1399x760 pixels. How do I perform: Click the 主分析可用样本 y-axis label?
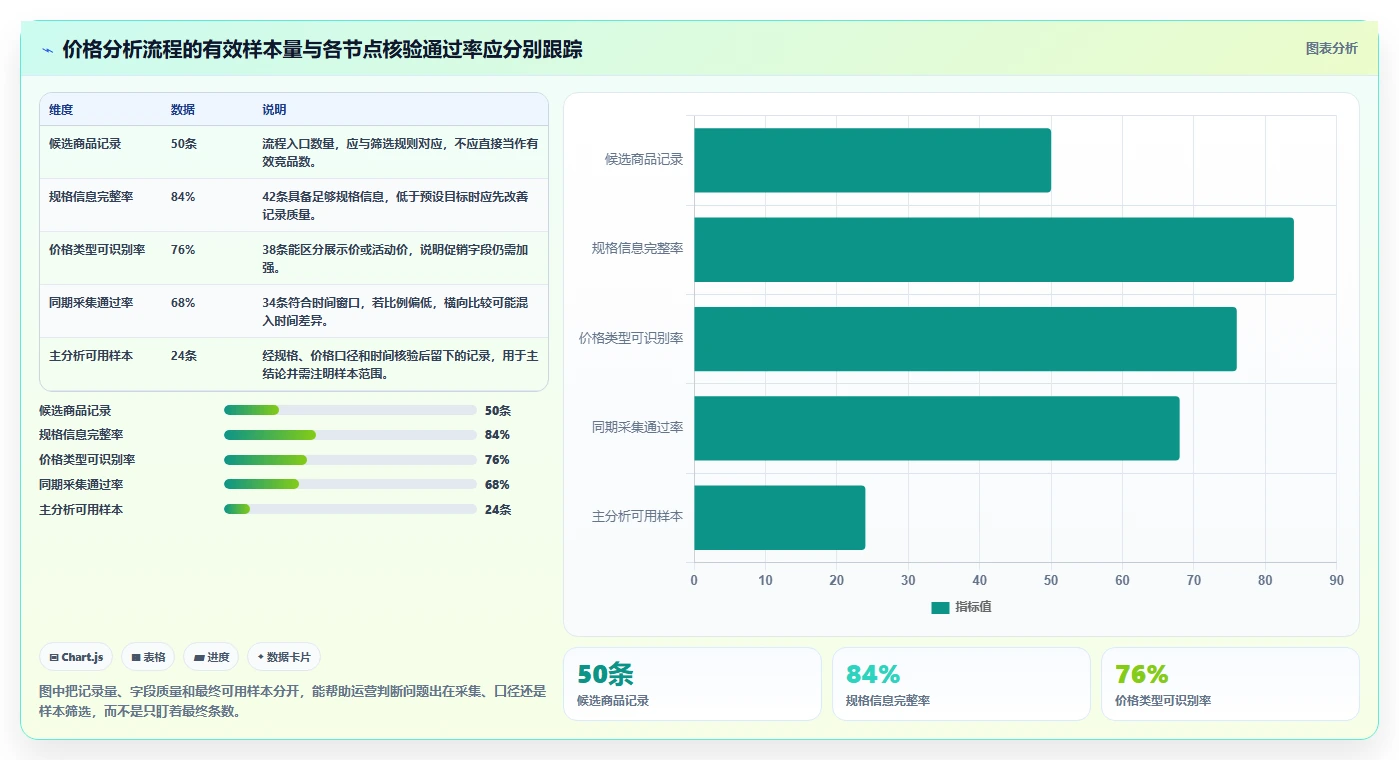coord(637,517)
